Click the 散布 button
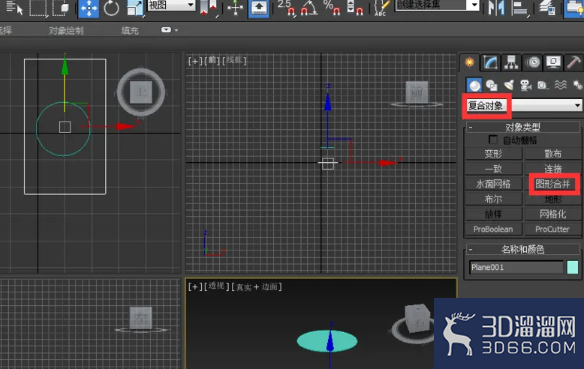The width and height of the screenshot is (584, 369). pyautogui.click(x=553, y=153)
